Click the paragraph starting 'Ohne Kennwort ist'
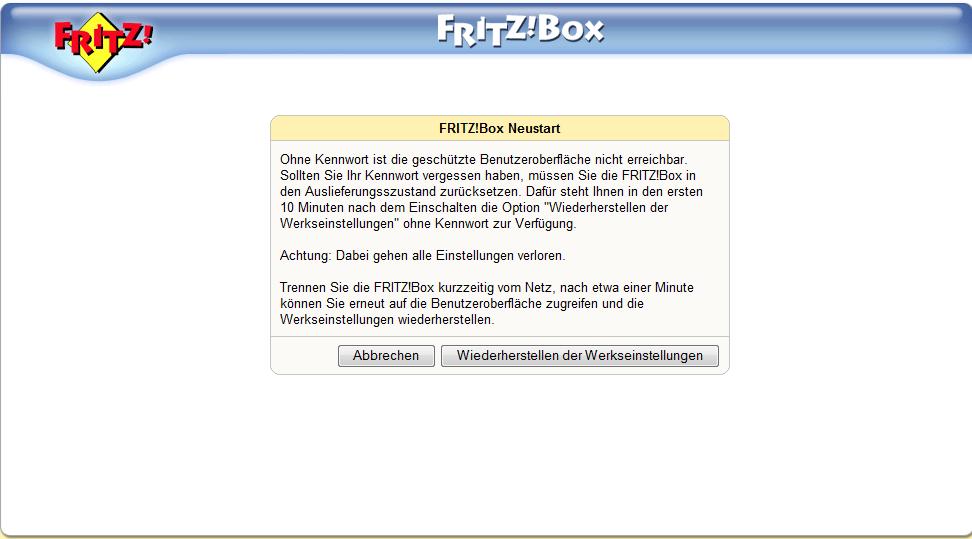 [x=492, y=192]
